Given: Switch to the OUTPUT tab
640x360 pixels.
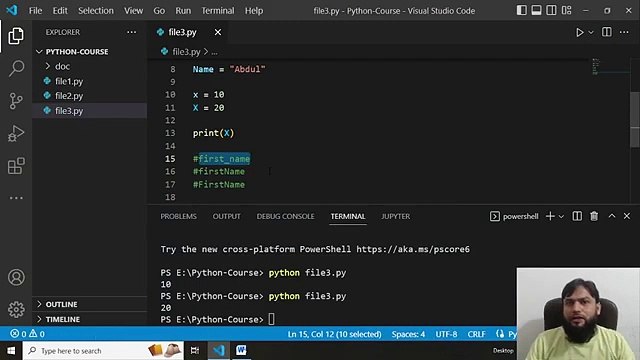Looking at the screenshot, I should point(227,216).
